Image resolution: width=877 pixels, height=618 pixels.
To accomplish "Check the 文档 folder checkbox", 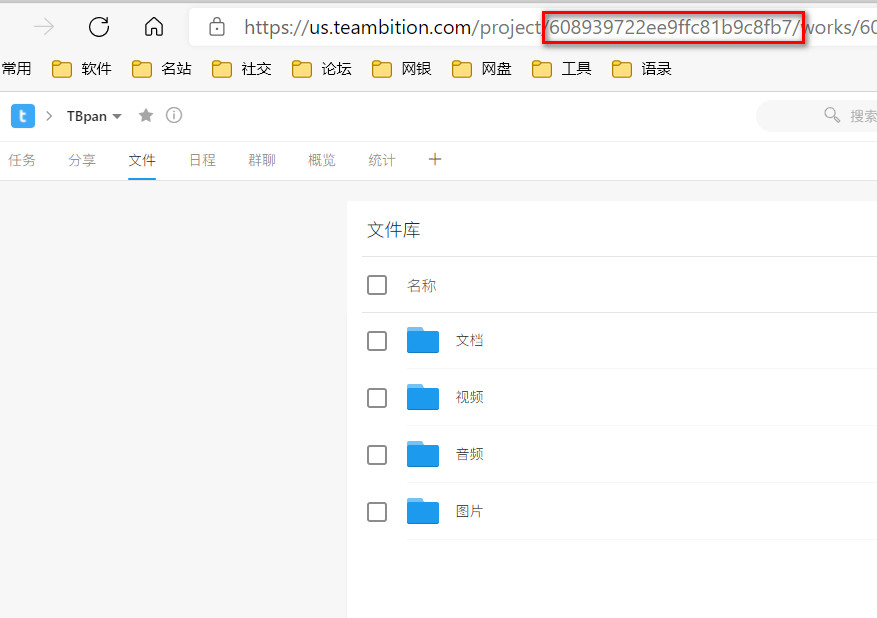I will tap(377, 341).
